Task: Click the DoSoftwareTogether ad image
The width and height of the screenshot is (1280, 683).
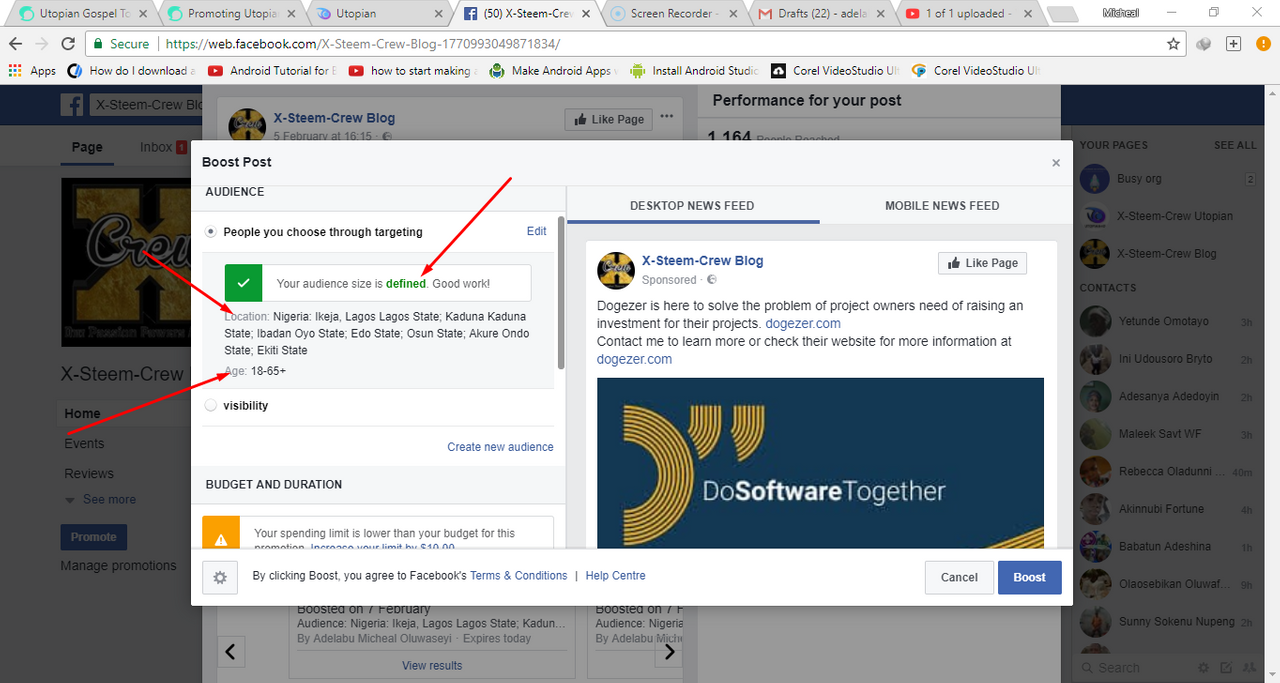Action: pos(820,463)
